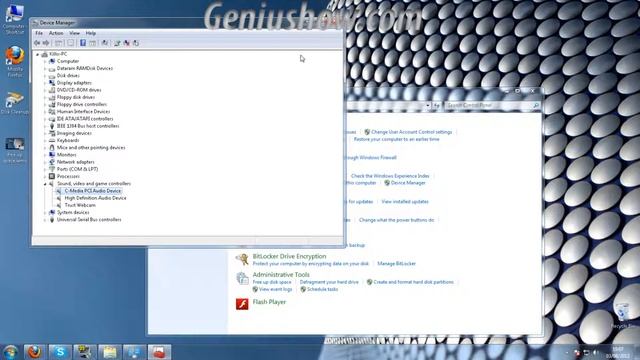The image size is (640, 360).
Task: Expand the Human Interface Devices category
Action: click(x=45, y=112)
